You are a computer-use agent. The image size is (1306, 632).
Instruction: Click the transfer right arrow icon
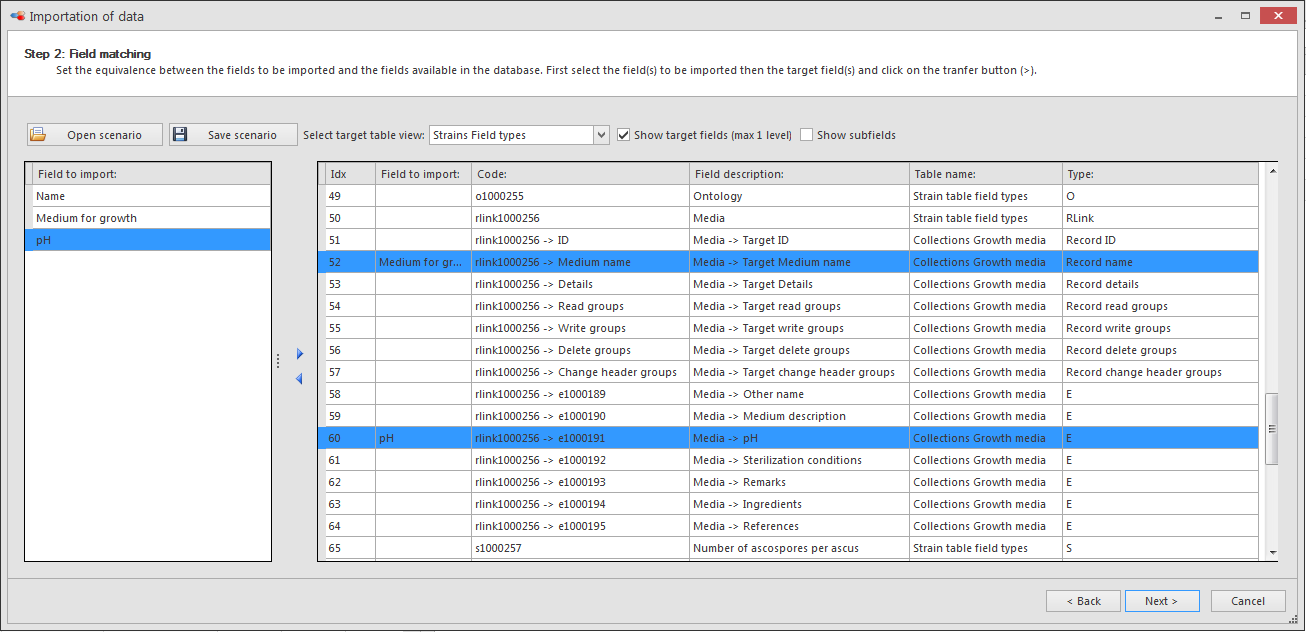click(x=300, y=354)
